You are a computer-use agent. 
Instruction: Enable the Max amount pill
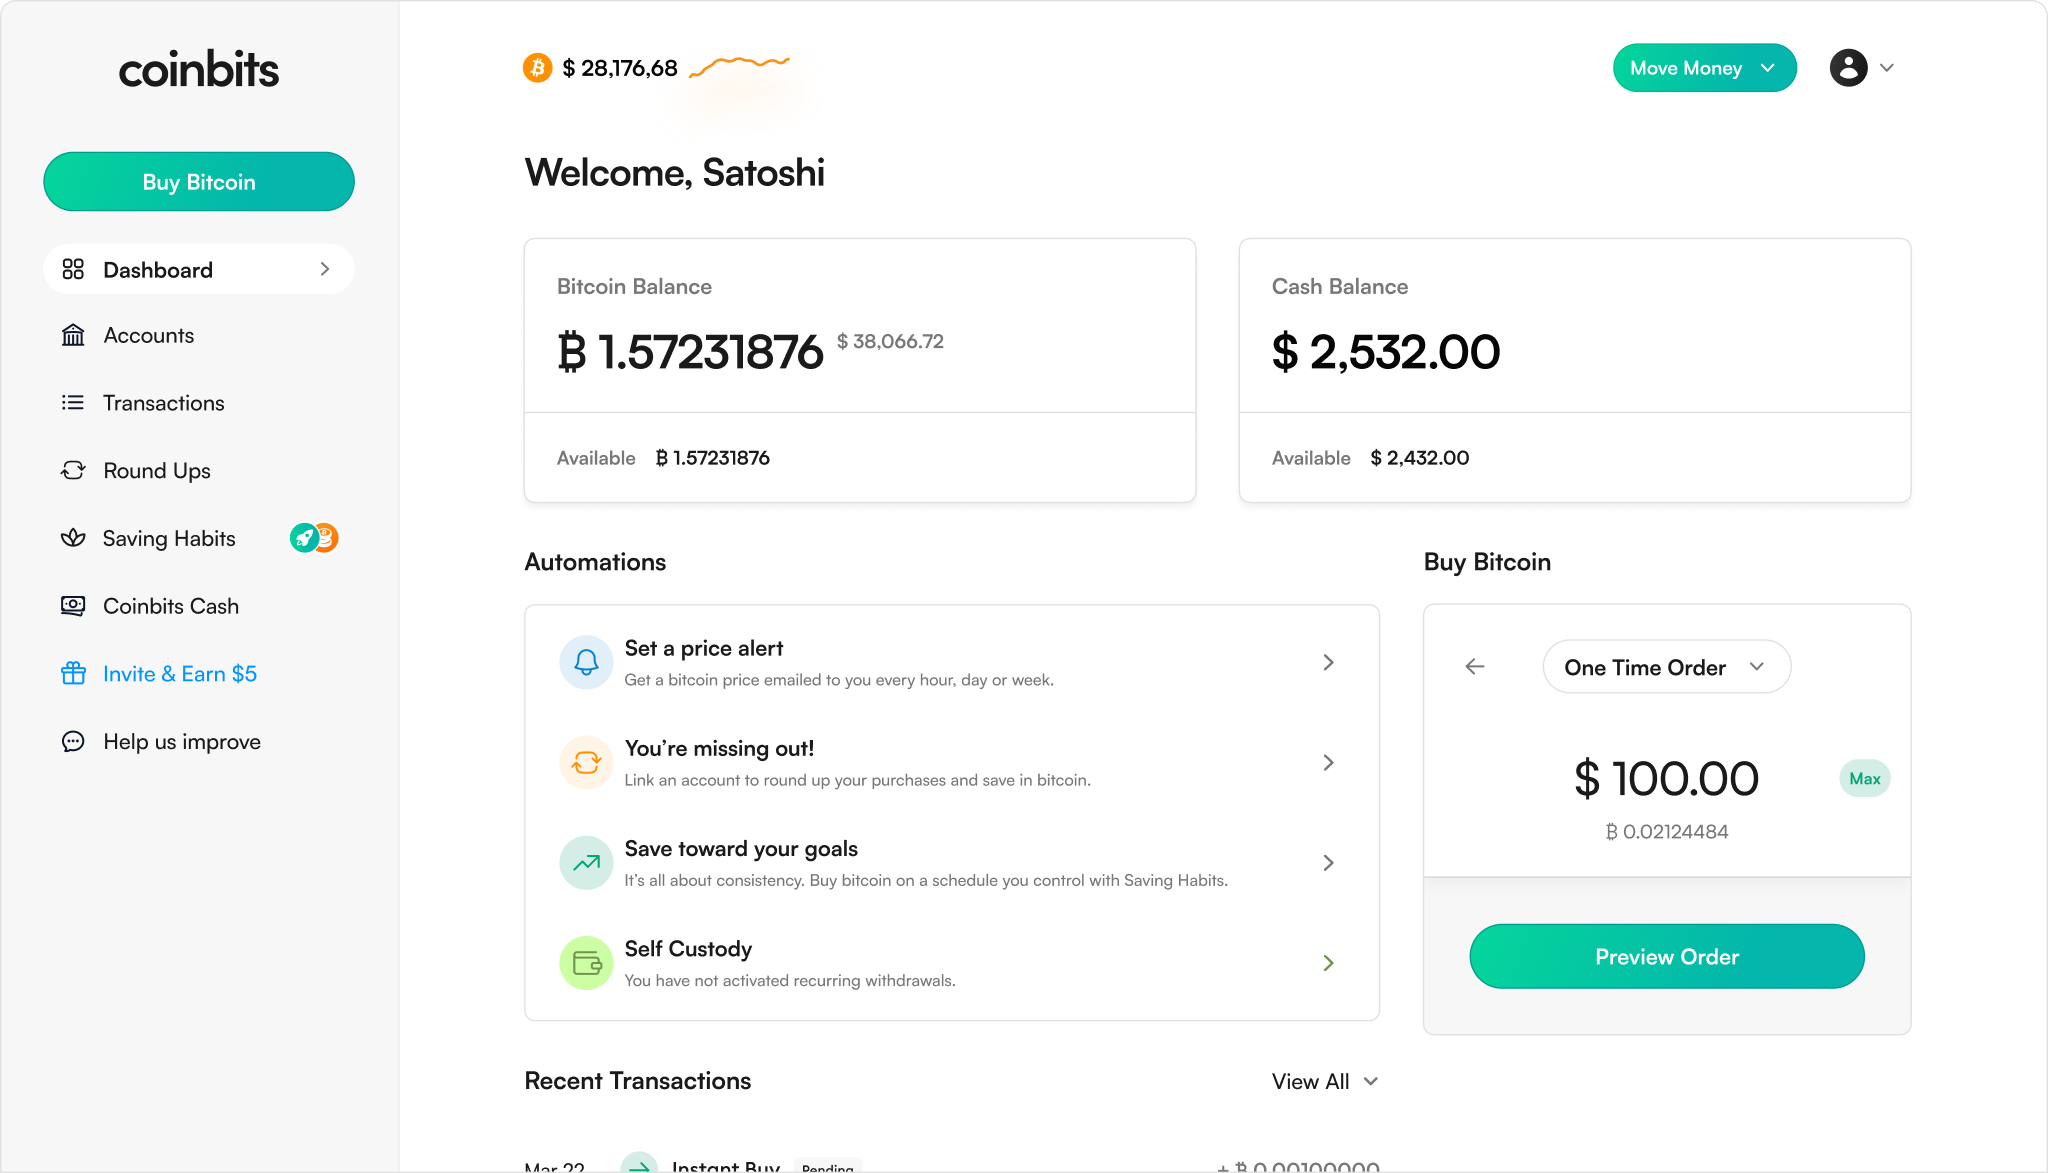1864,777
